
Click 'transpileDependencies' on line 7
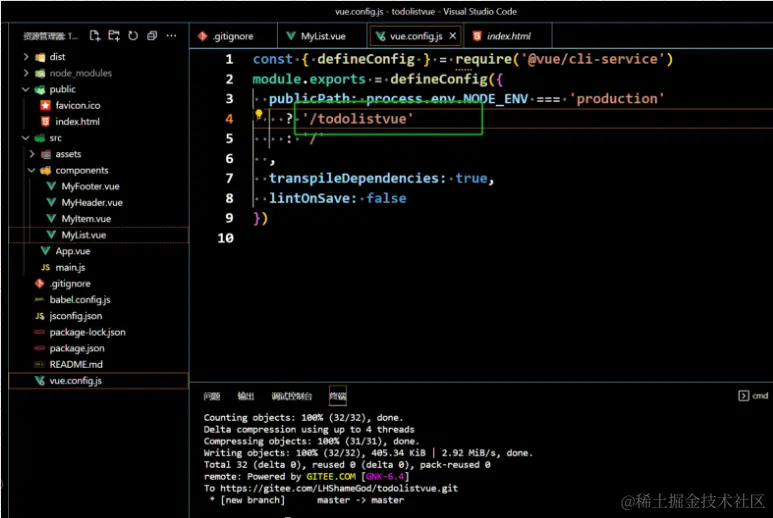point(353,178)
